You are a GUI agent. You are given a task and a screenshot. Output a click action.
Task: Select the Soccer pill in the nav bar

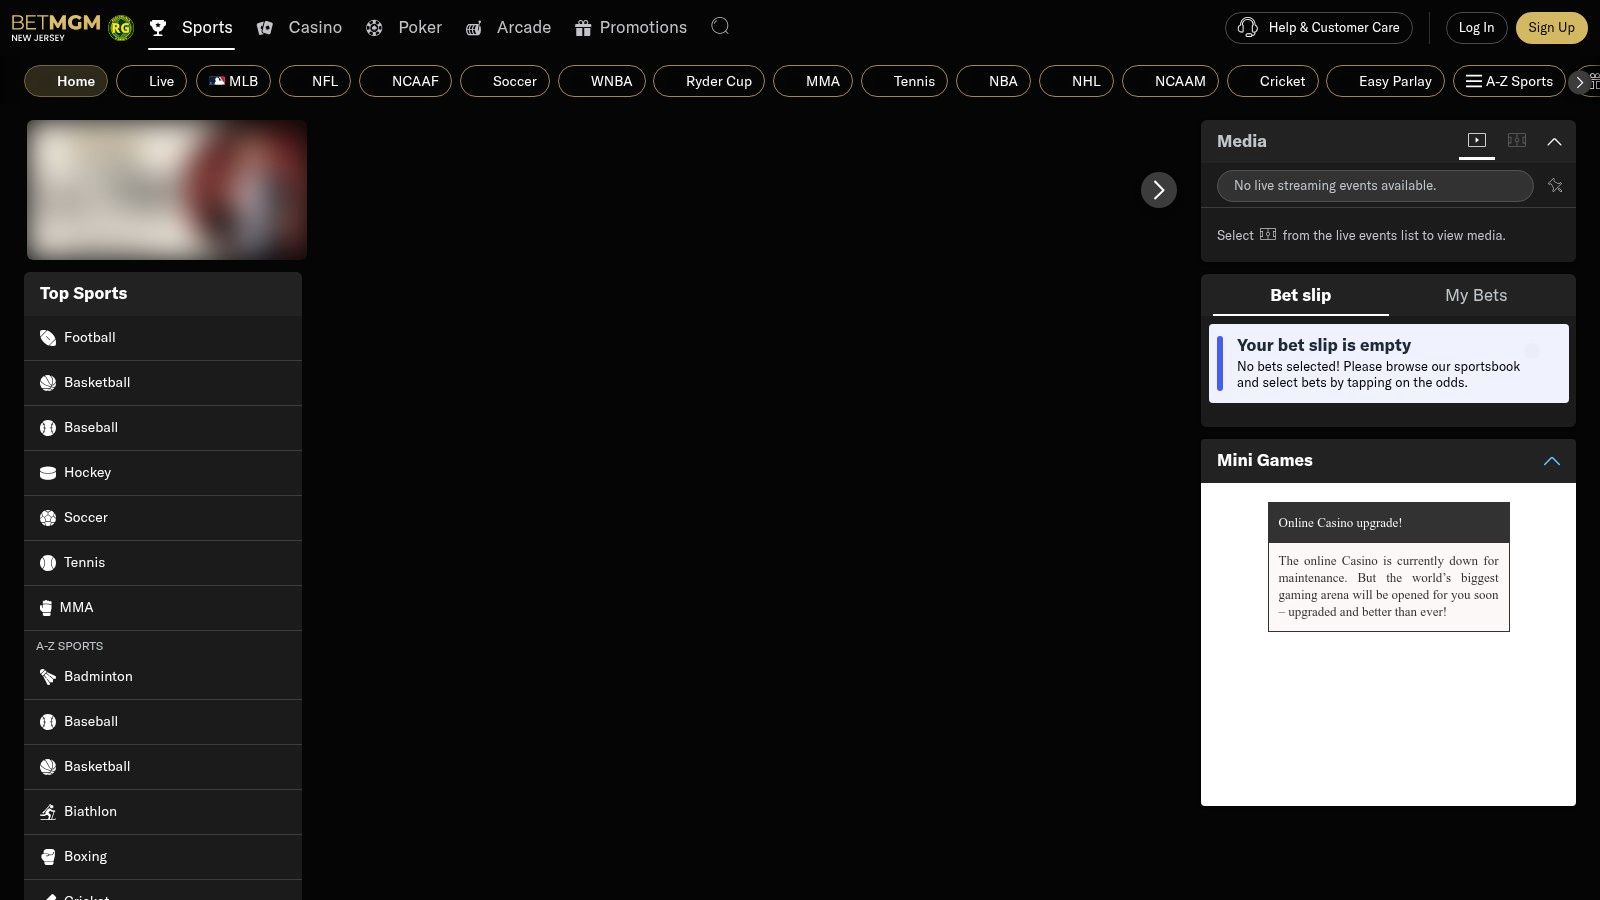(505, 81)
